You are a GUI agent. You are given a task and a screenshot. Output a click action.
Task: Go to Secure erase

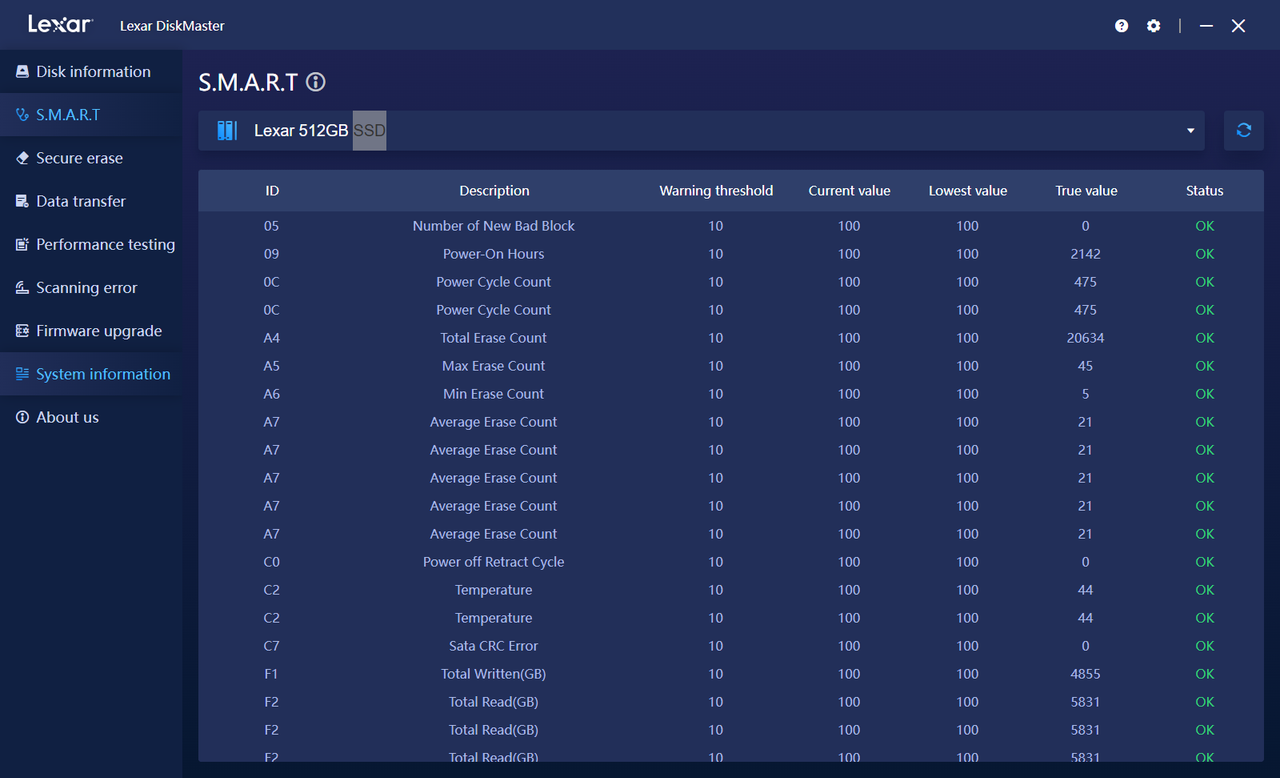point(91,158)
